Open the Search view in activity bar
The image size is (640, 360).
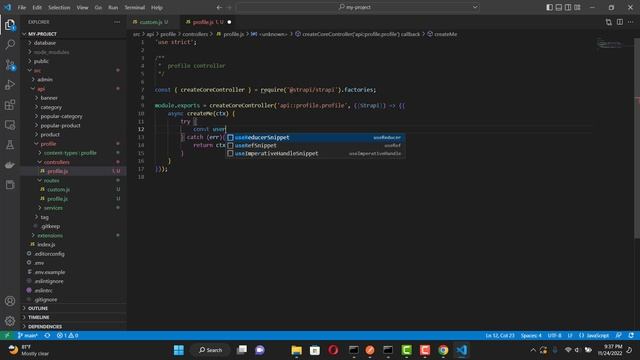click(10, 44)
